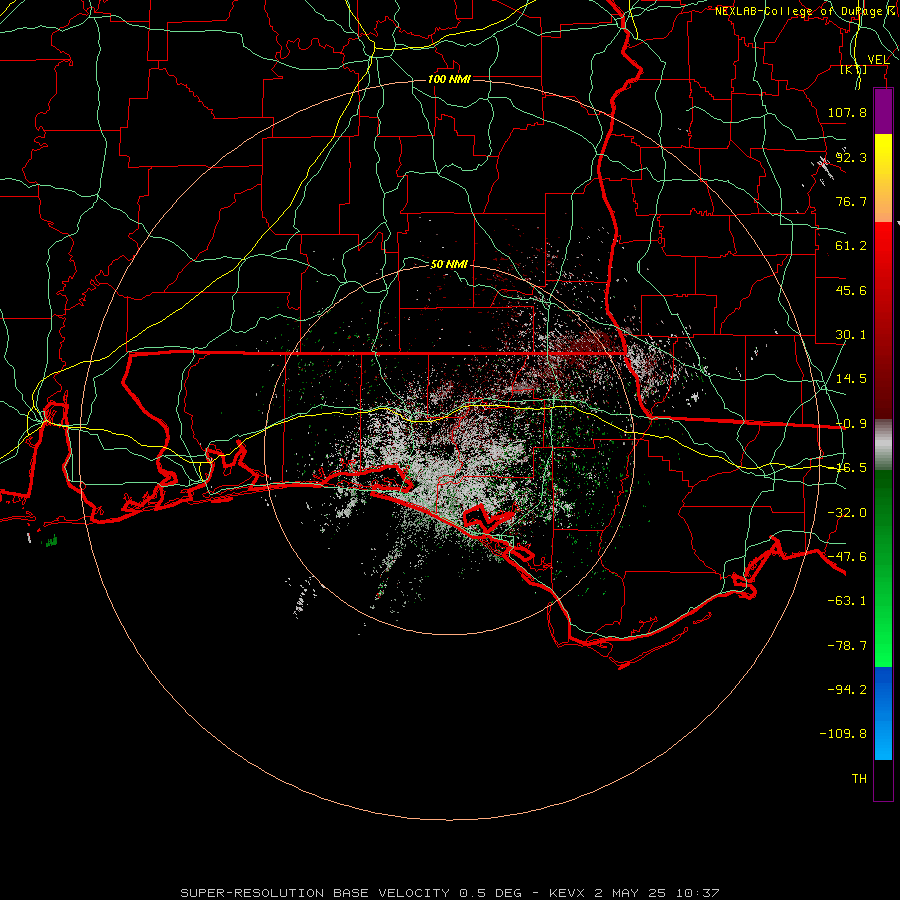The height and width of the screenshot is (900, 900).
Task: Pick the blue segment of the color bar
Action: [883, 713]
